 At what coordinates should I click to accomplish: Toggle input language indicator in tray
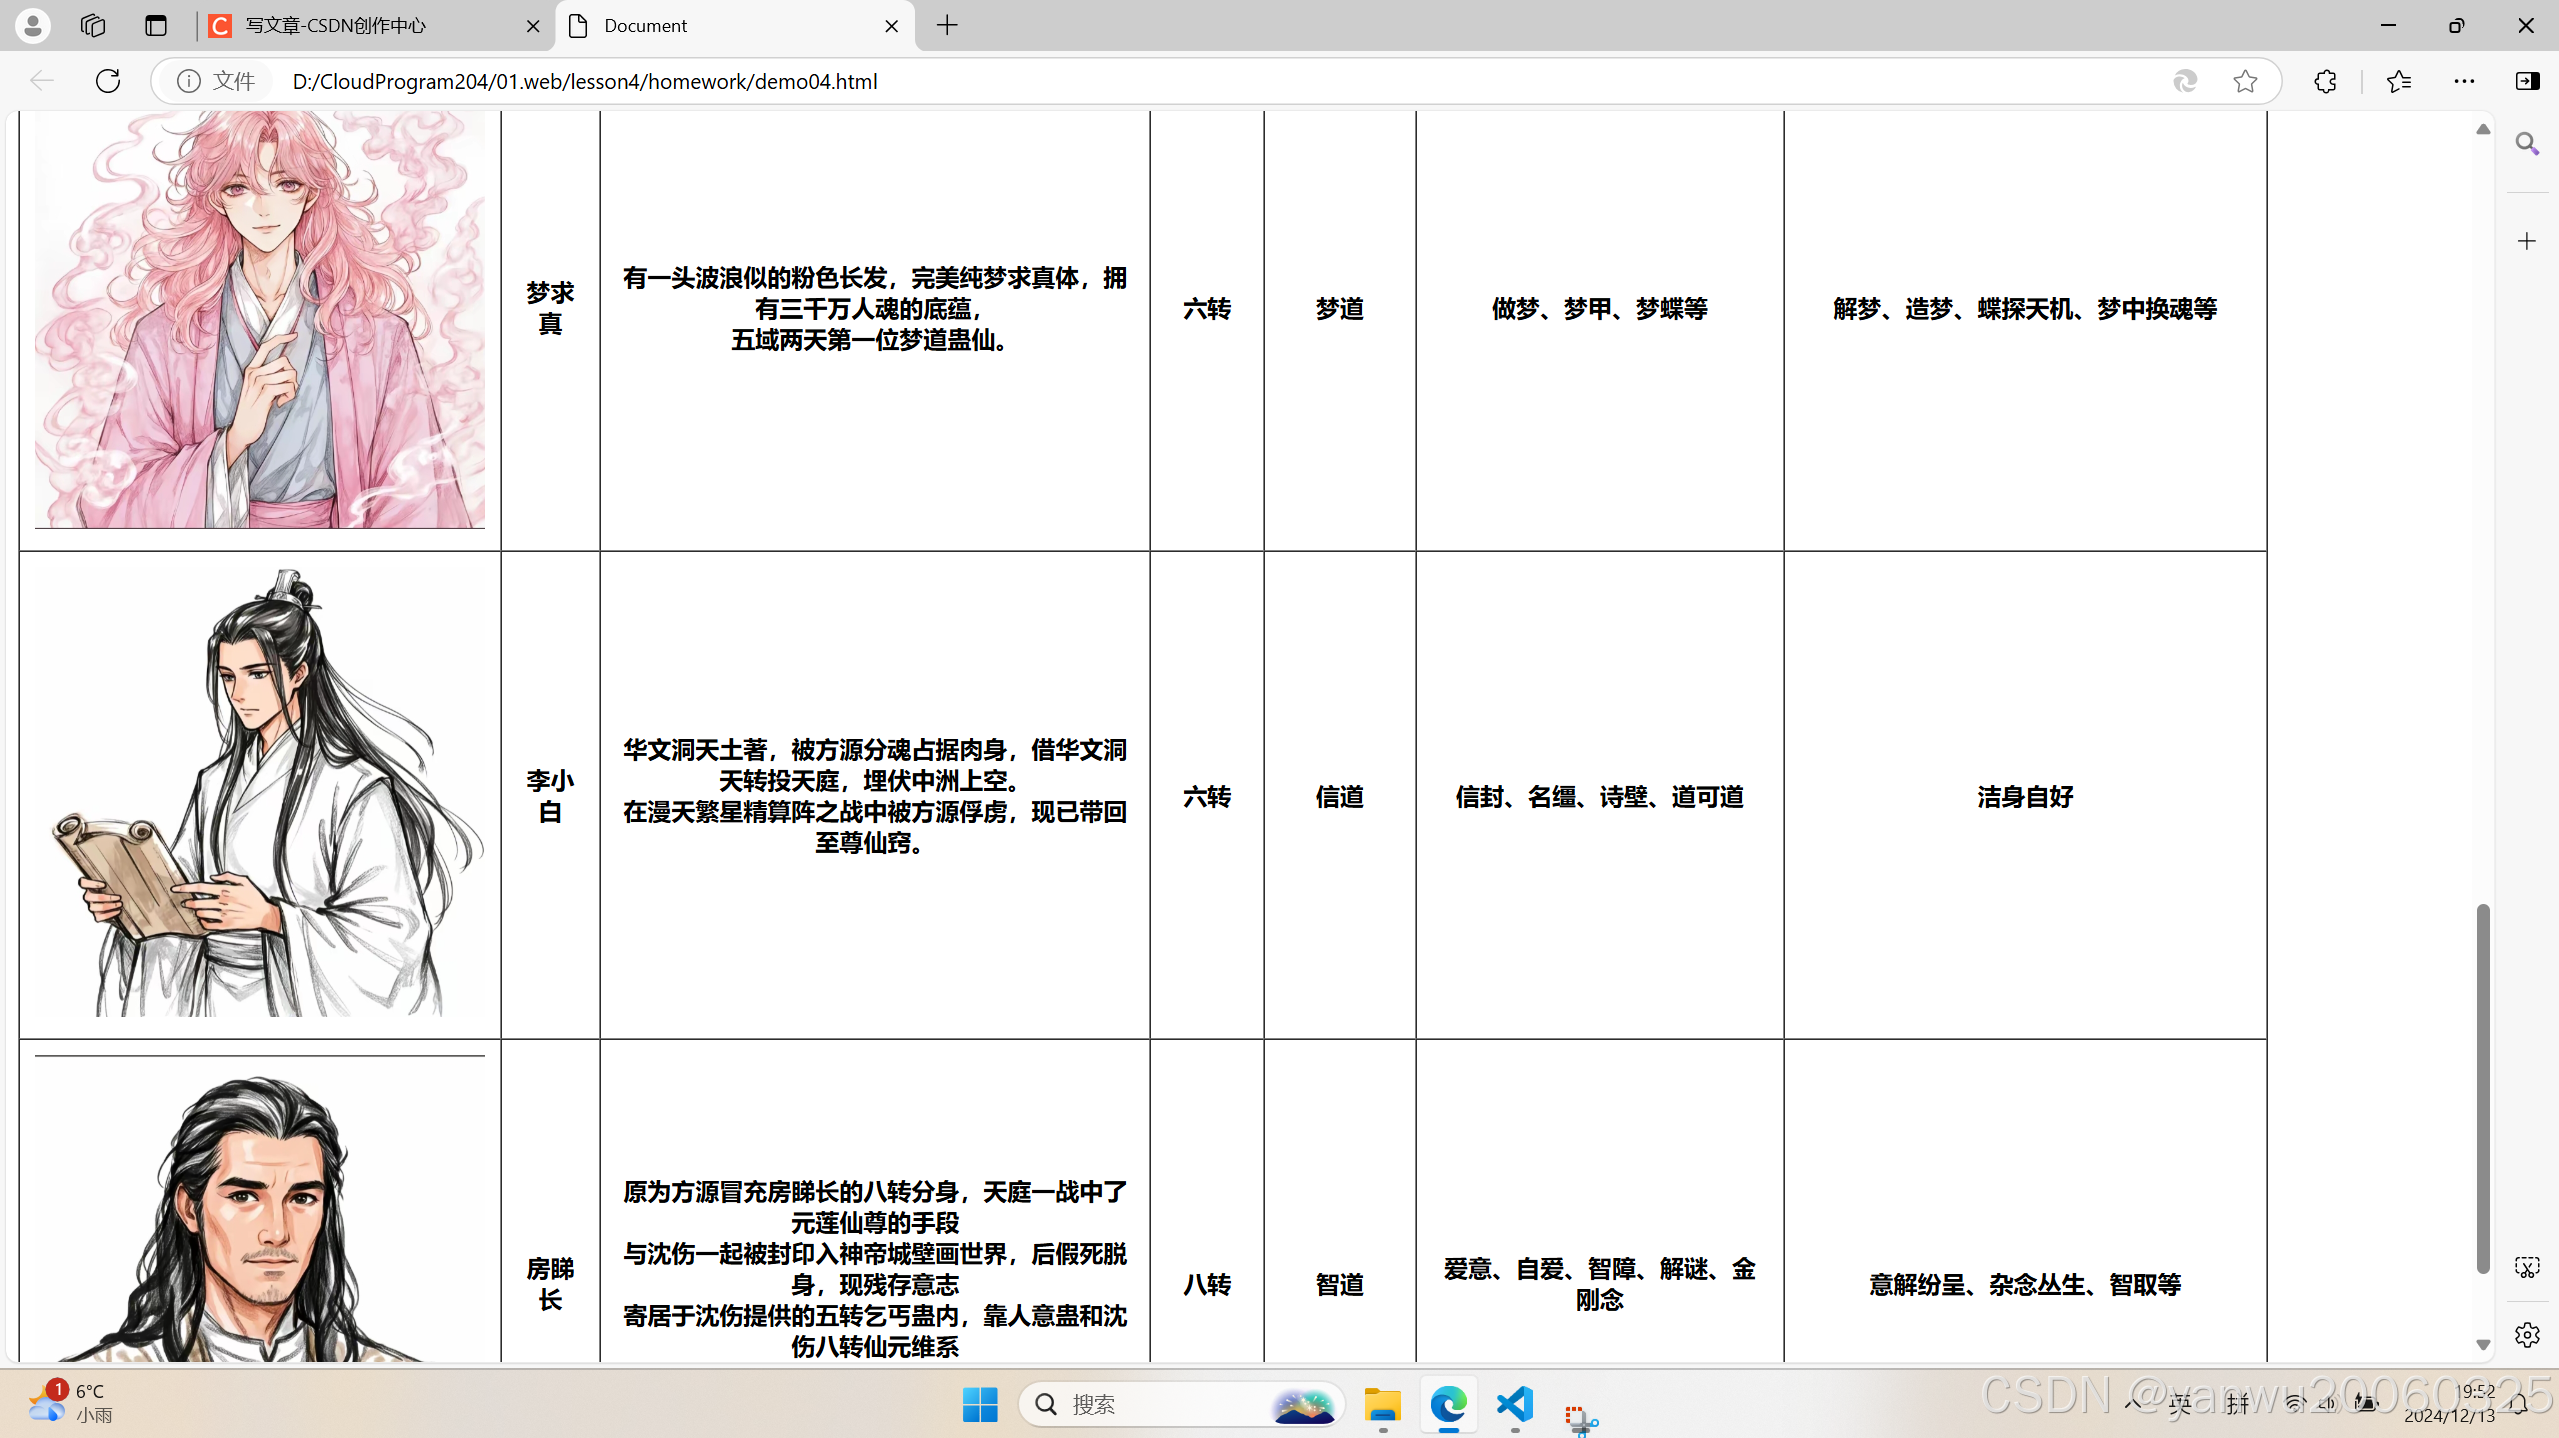pos(2180,1404)
